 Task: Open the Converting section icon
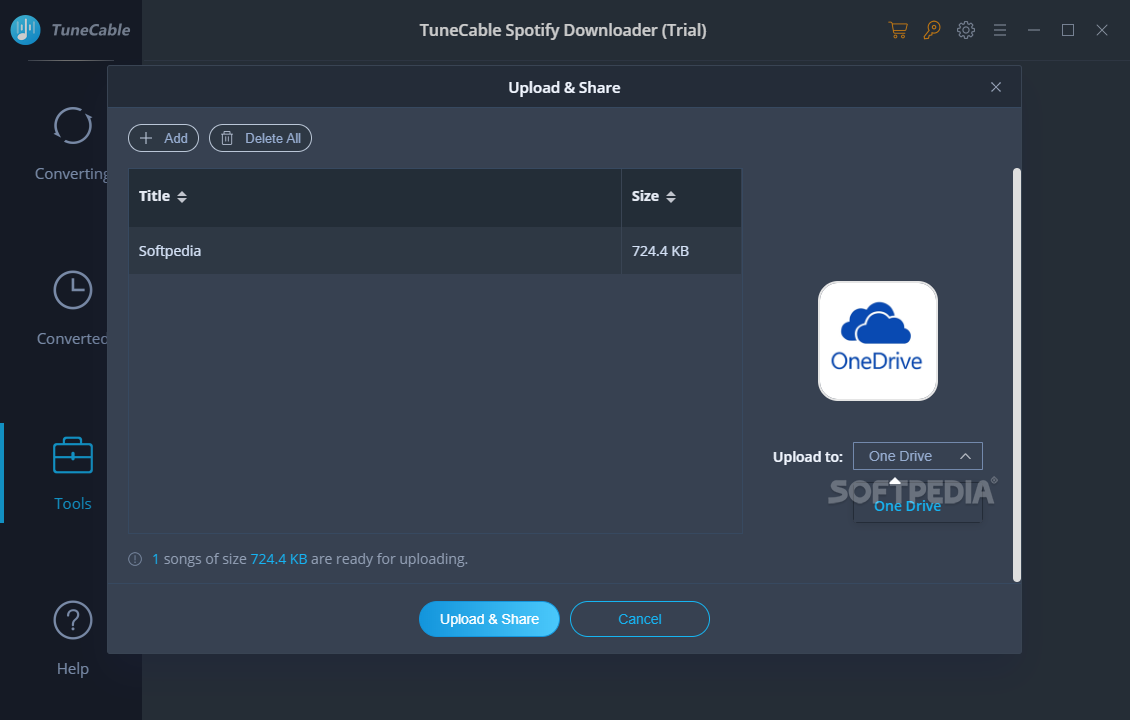point(73,126)
